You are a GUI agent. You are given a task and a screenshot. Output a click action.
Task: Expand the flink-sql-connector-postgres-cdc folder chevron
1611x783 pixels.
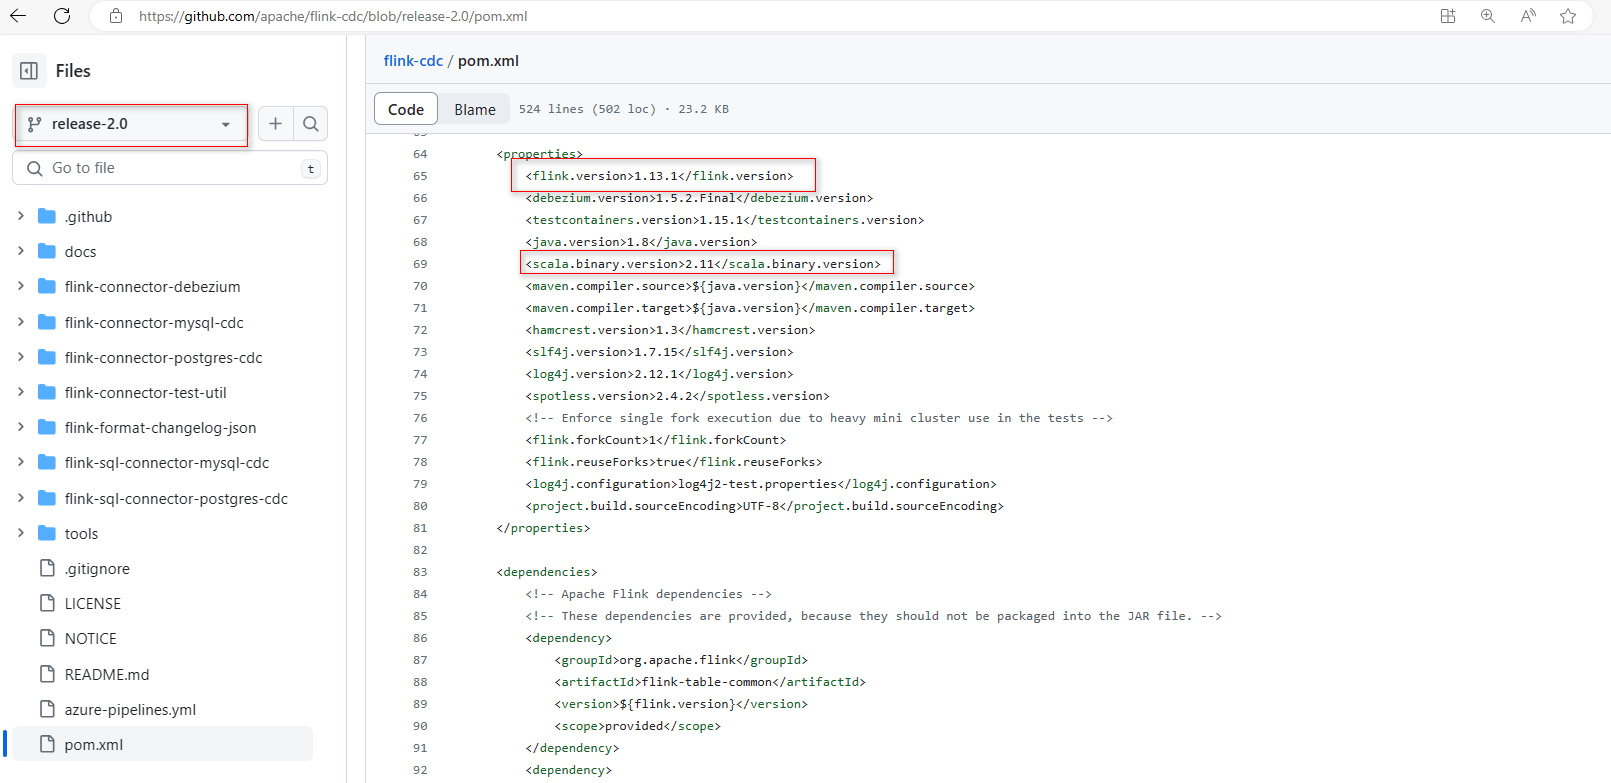pyautogui.click(x=20, y=498)
